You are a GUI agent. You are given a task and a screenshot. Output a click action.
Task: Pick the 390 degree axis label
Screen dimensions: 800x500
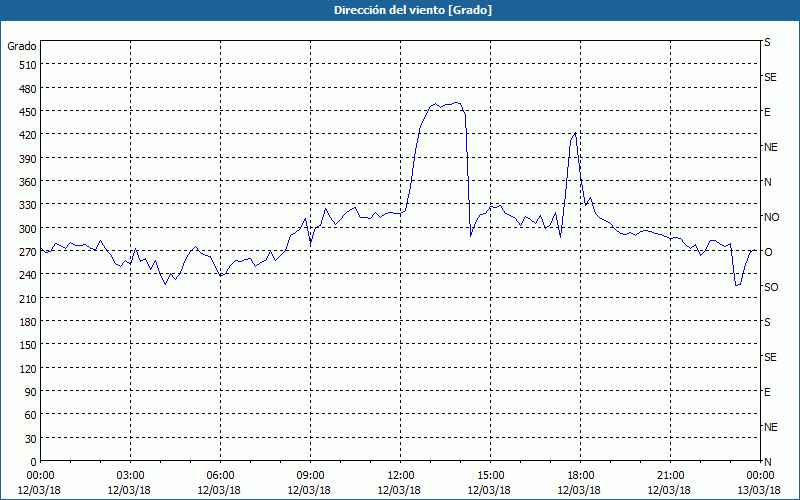(x=28, y=159)
